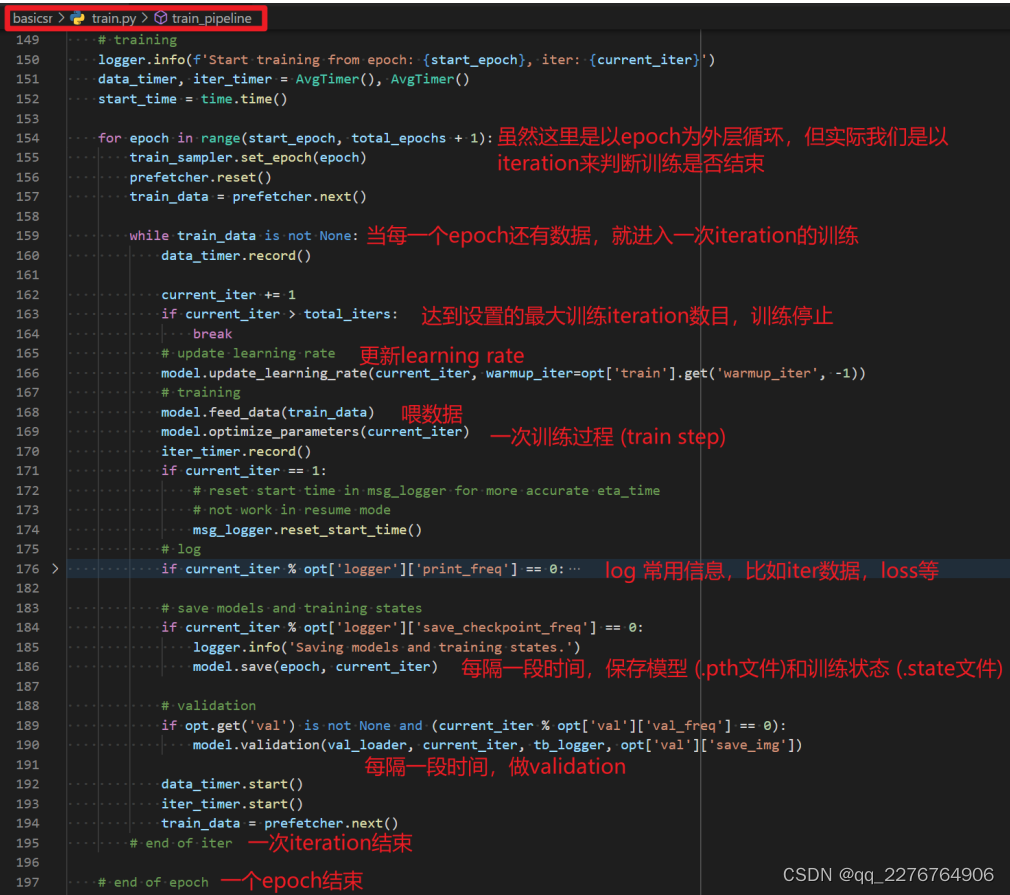Click 'msg_logger.reset_start_time()' on line 174
This screenshot has width=1010, height=895.
(307, 530)
